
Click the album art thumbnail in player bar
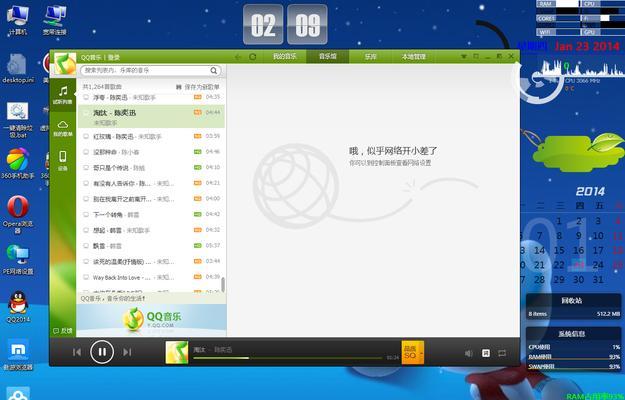177,352
